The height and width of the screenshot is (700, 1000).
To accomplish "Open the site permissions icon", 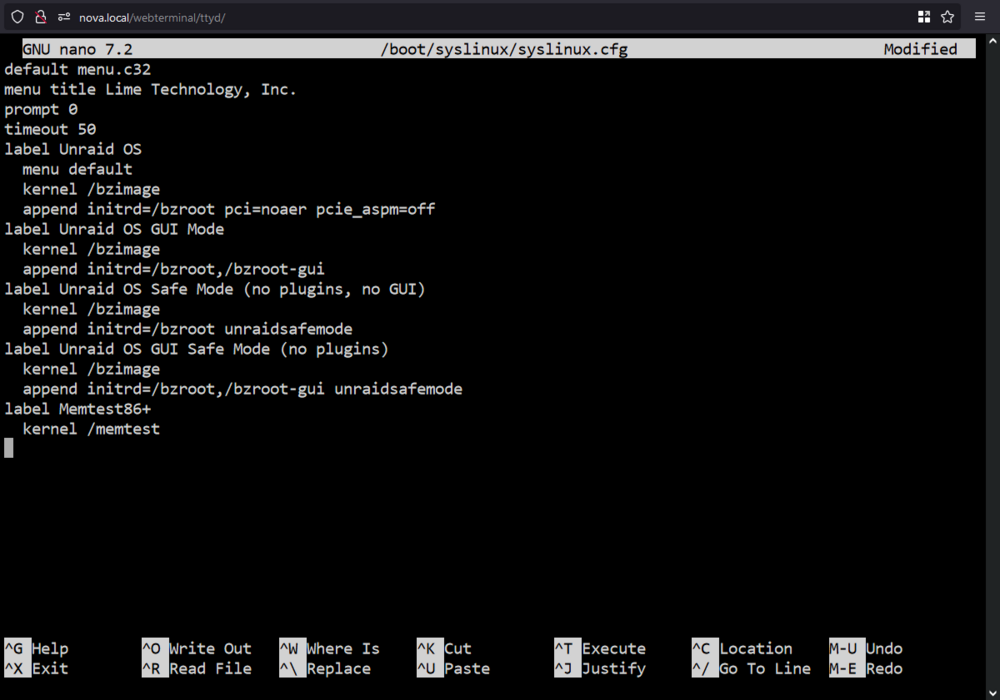I will [x=64, y=17].
